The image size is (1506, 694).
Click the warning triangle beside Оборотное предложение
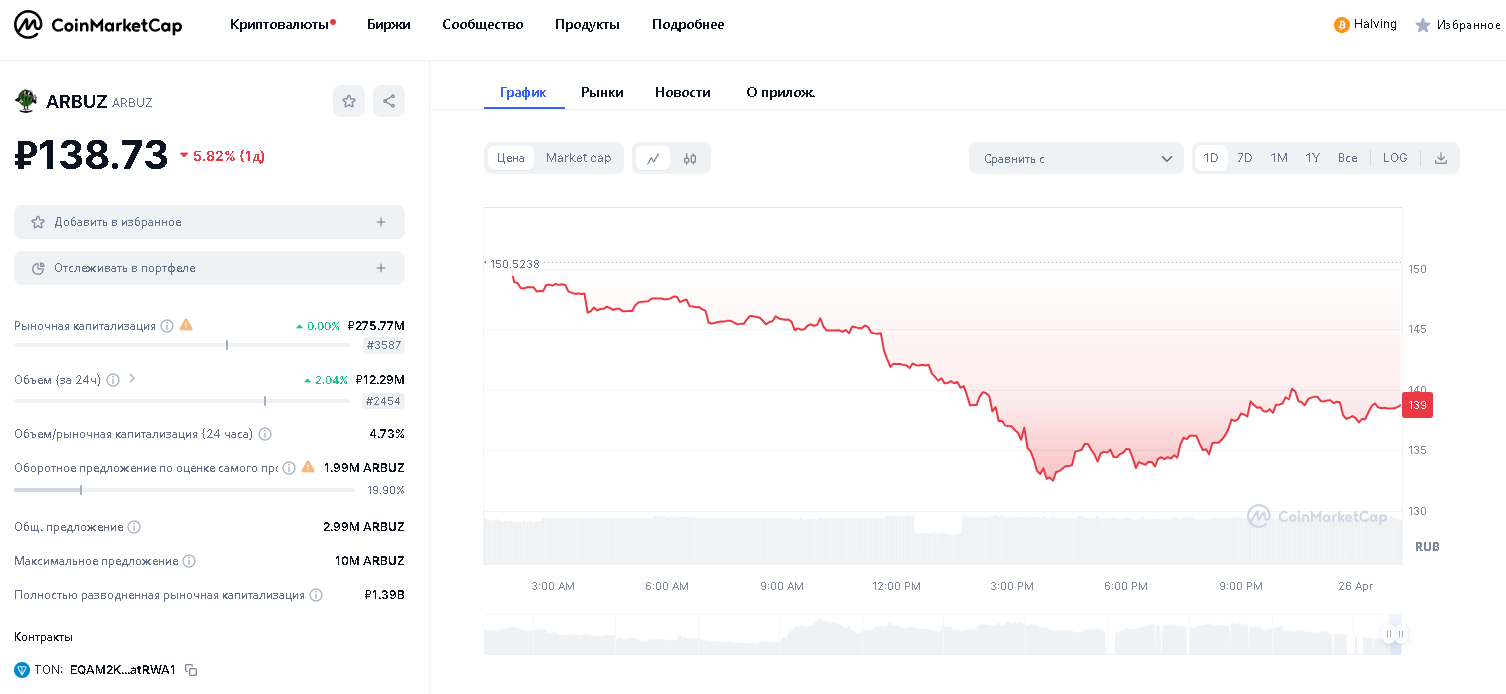[308, 467]
